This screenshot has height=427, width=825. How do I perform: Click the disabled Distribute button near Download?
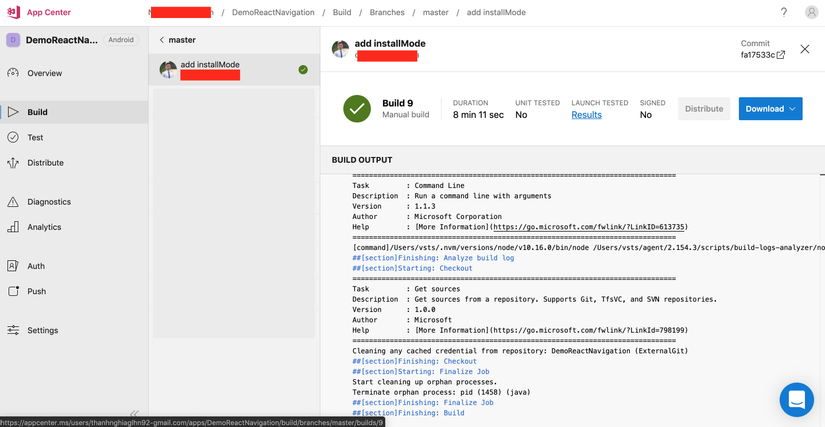[x=704, y=109]
